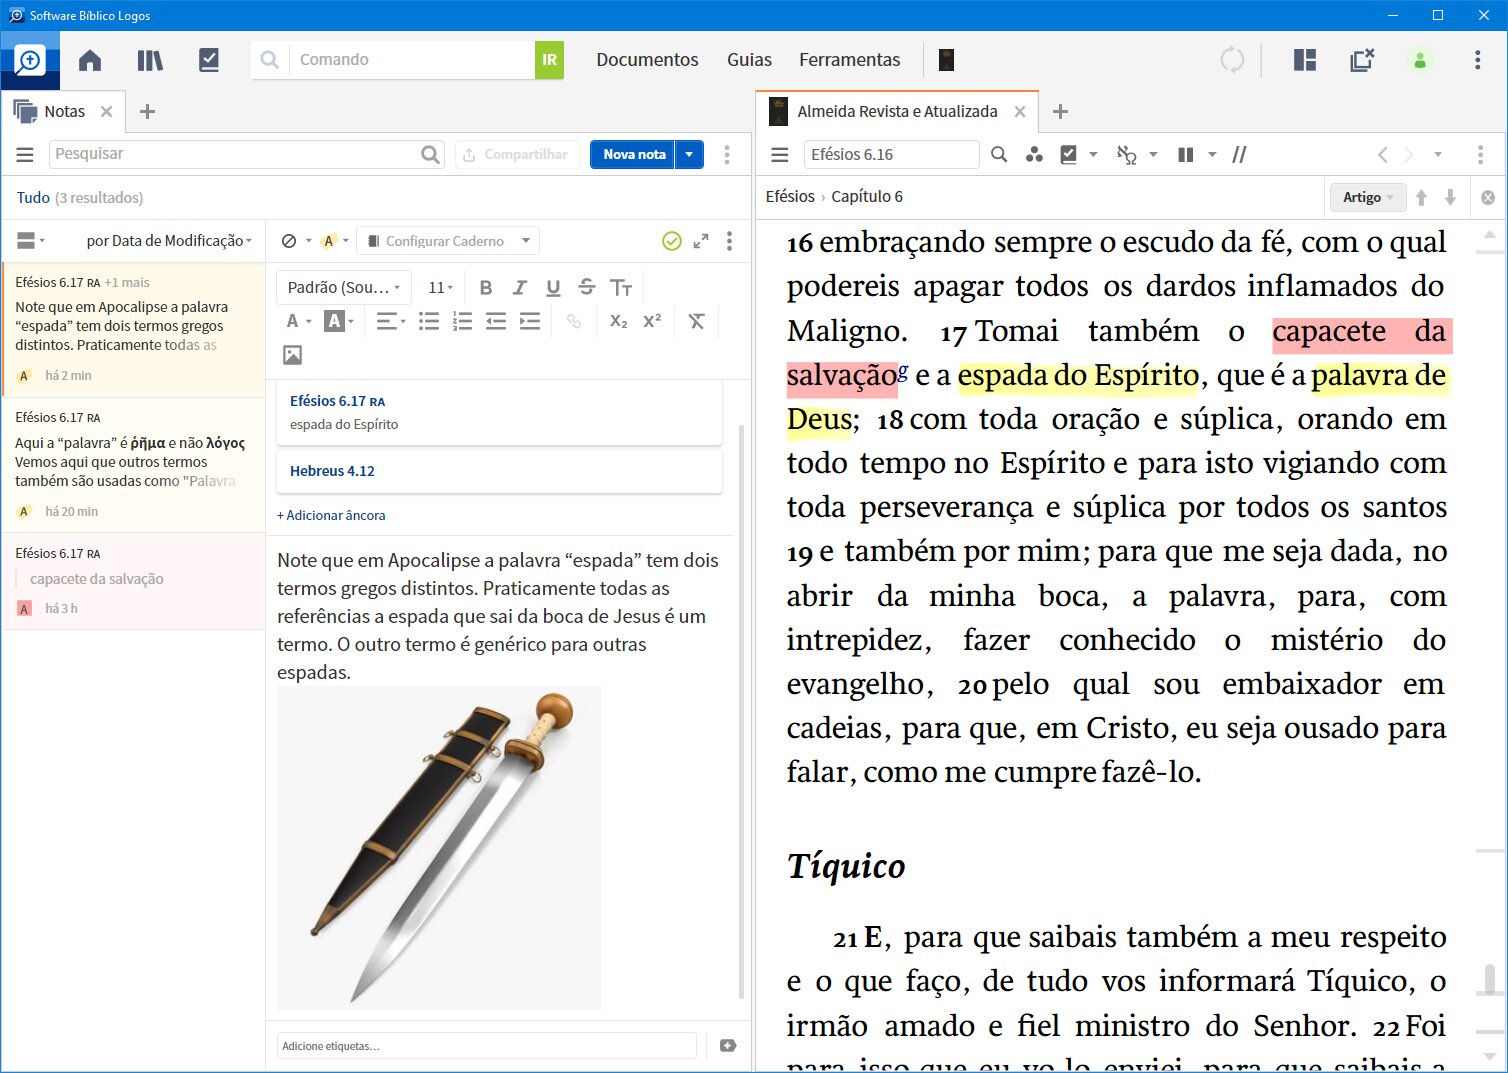The width and height of the screenshot is (1508, 1073).
Task: Open the text alignment dropdown
Action: [x=390, y=321]
